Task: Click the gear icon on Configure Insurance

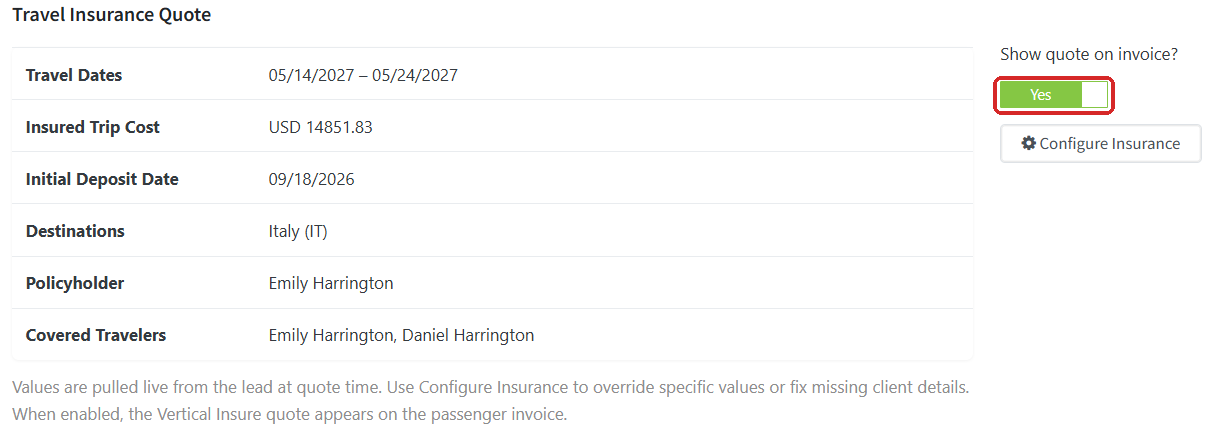Action: 1028,143
